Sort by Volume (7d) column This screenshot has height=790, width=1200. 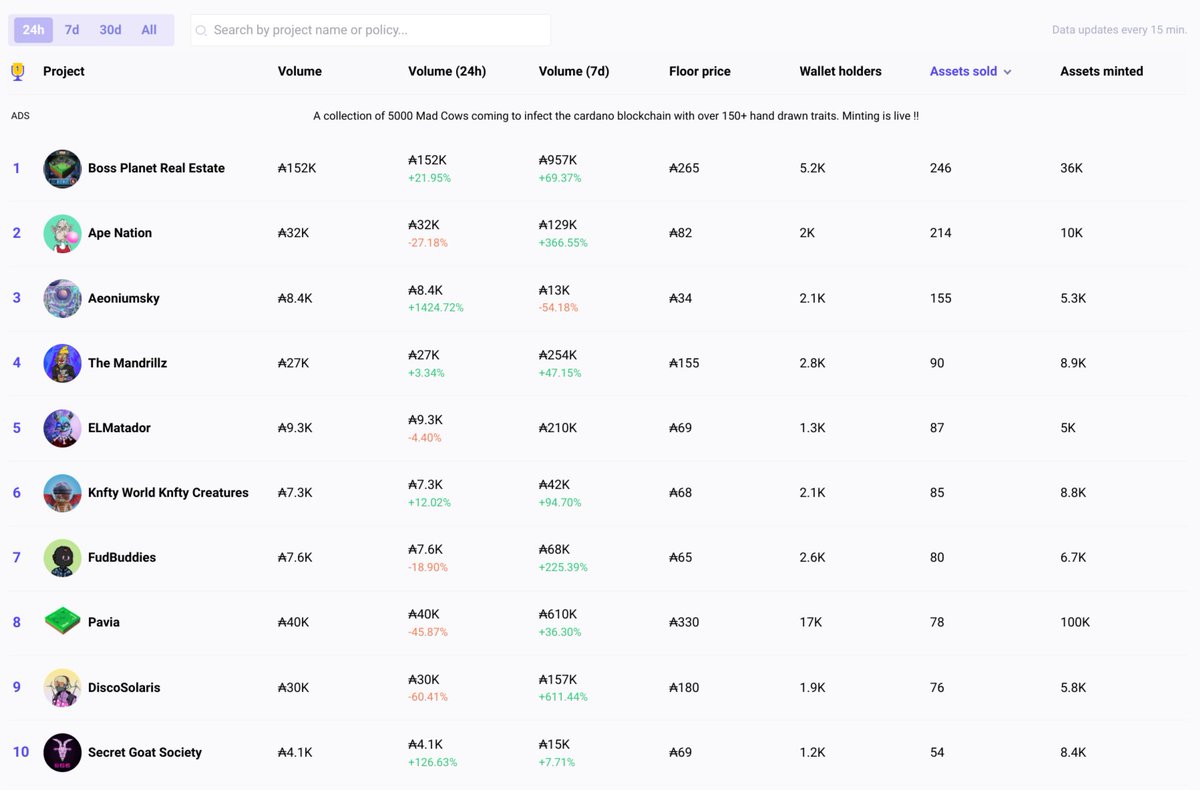(574, 71)
